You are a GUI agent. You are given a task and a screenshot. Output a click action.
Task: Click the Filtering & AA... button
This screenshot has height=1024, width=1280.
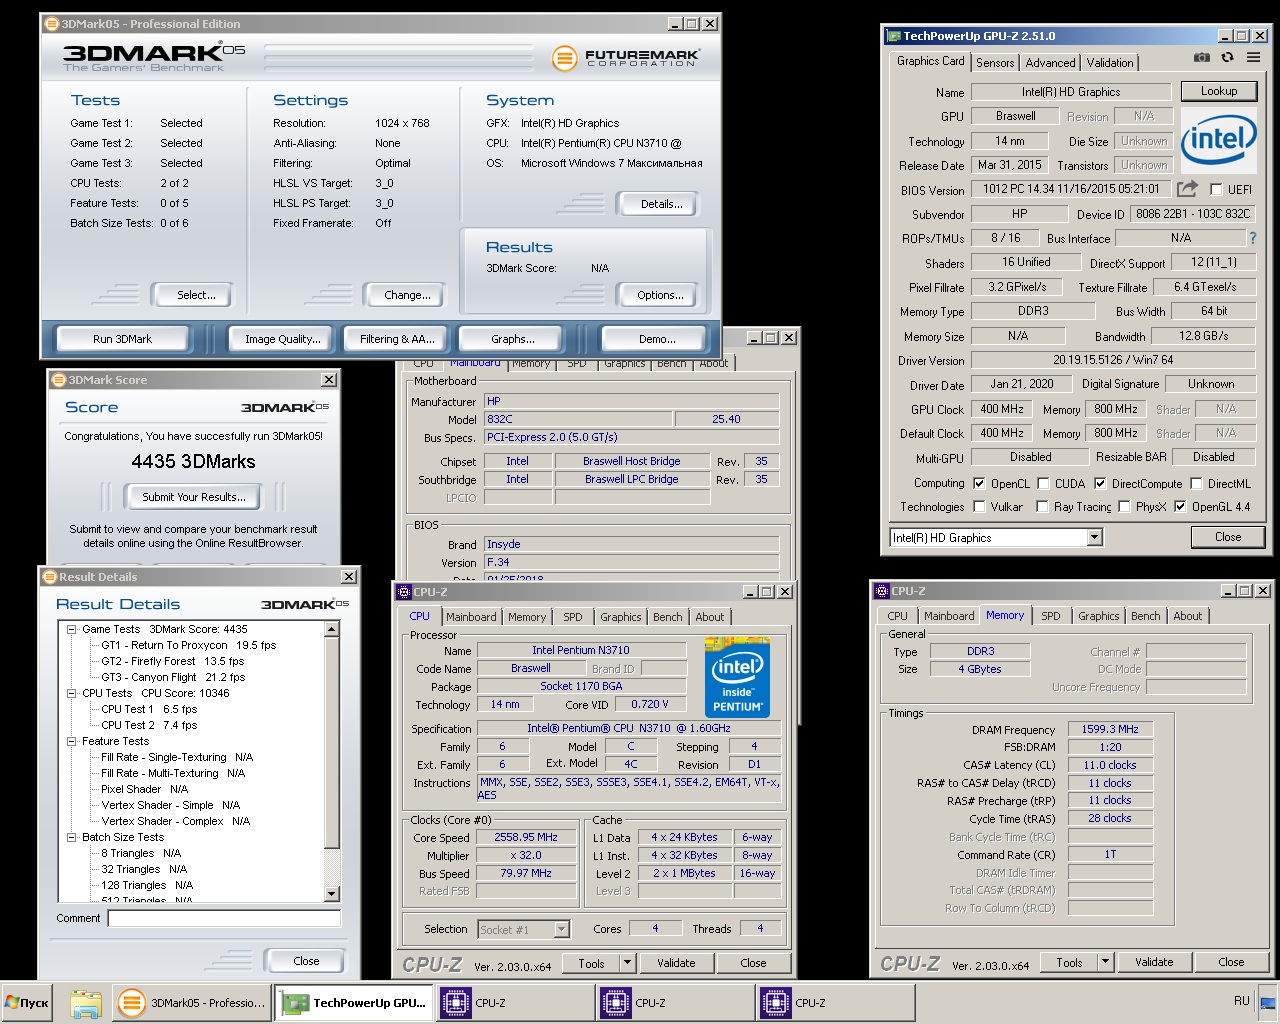tap(397, 339)
